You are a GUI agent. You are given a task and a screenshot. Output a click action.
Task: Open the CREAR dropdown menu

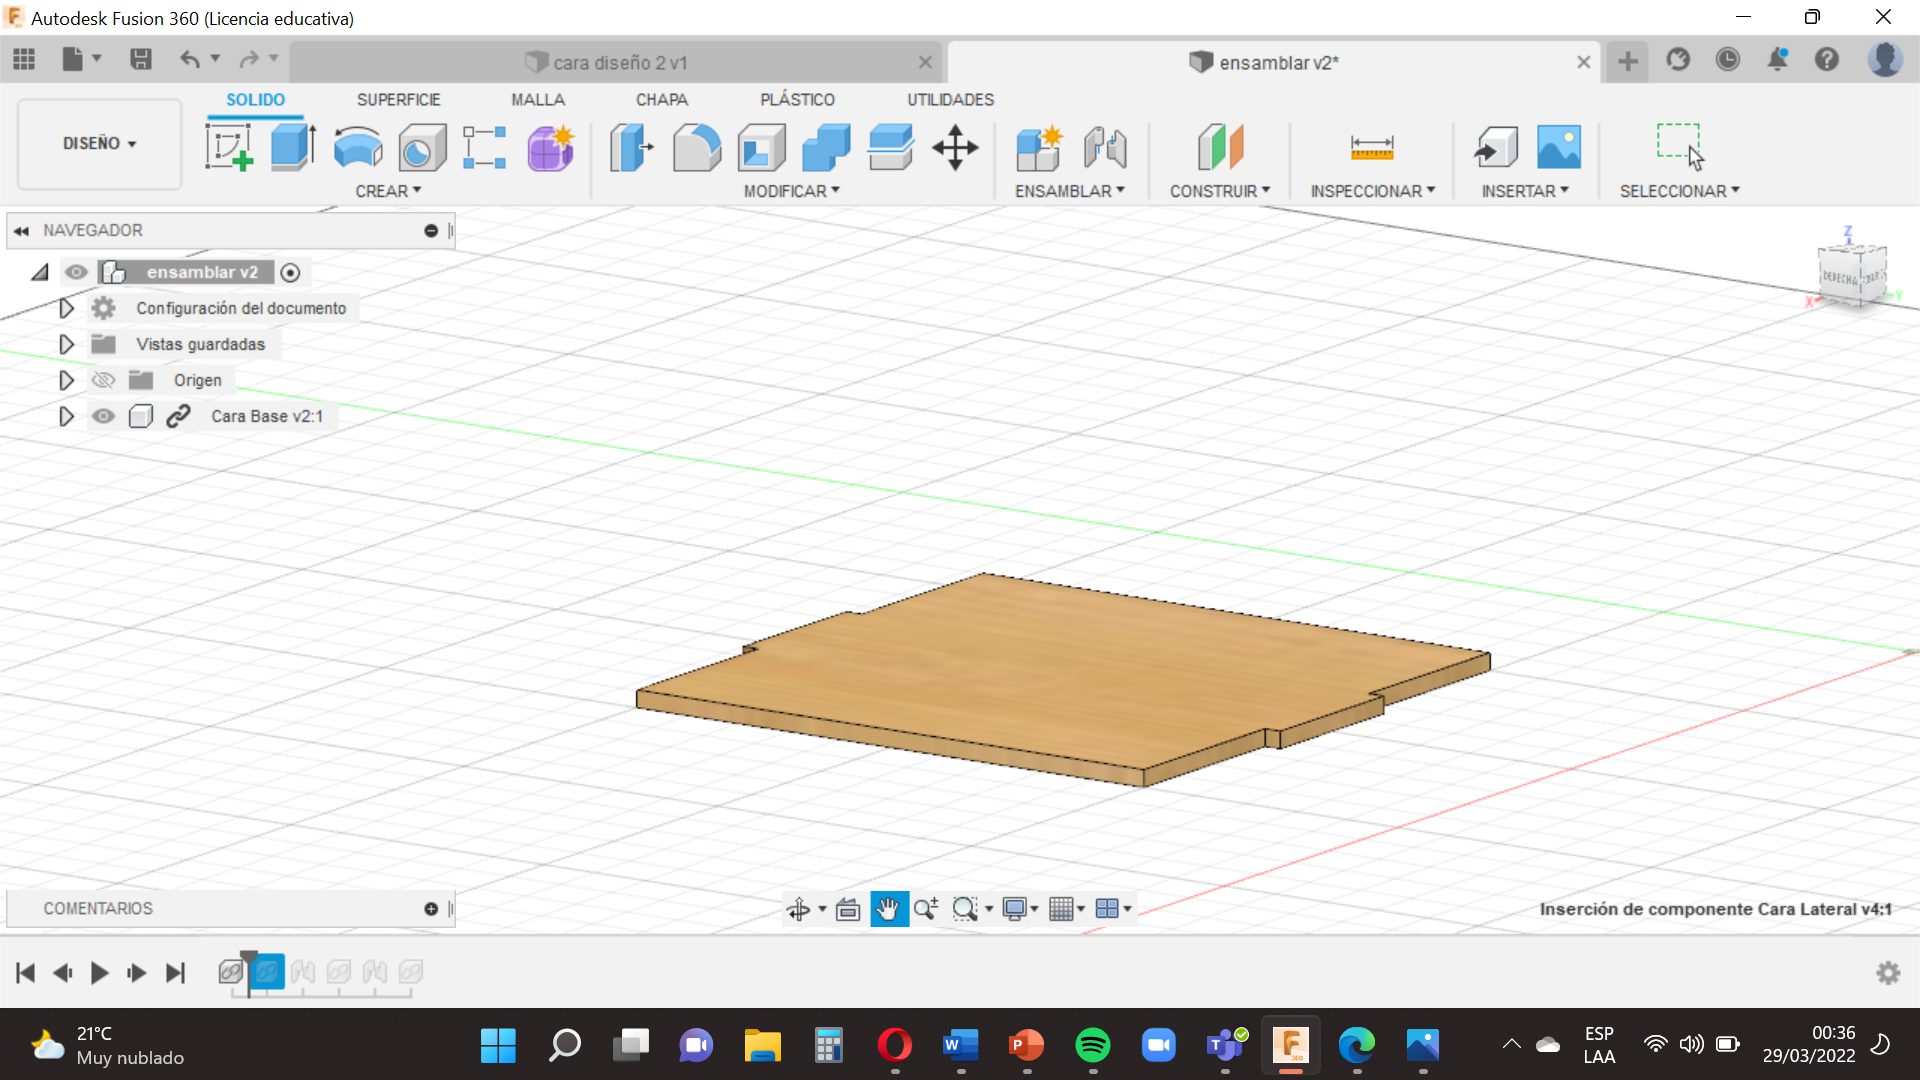click(388, 191)
